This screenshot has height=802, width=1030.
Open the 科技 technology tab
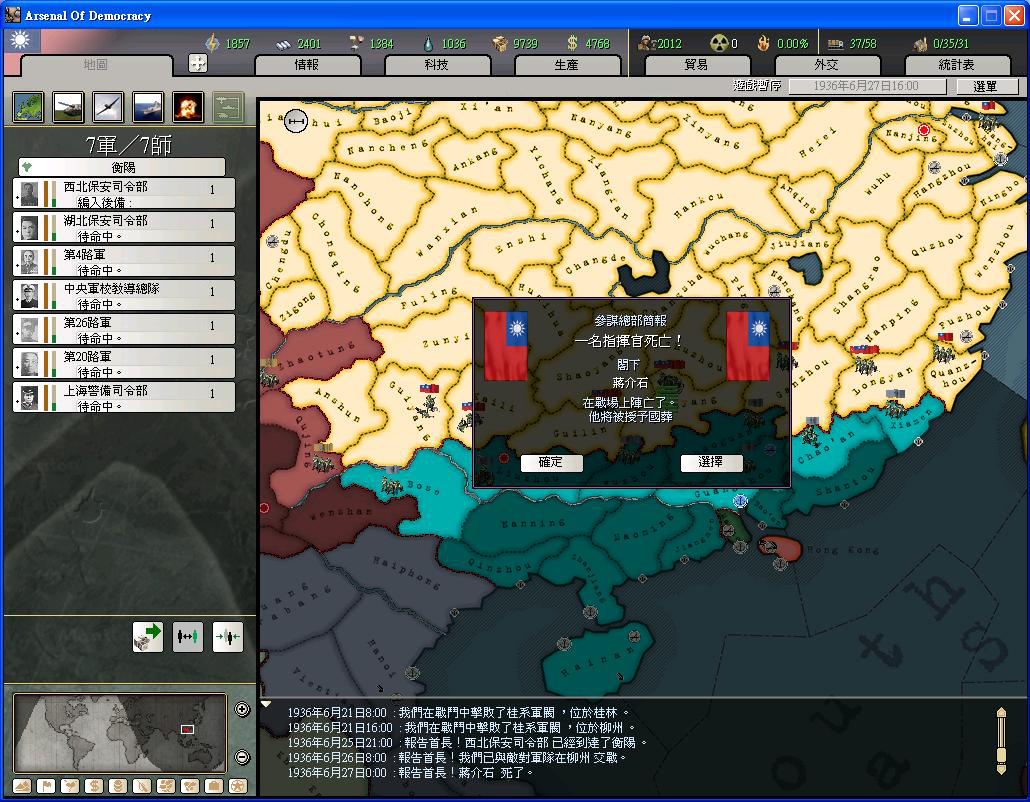click(437, 64)
